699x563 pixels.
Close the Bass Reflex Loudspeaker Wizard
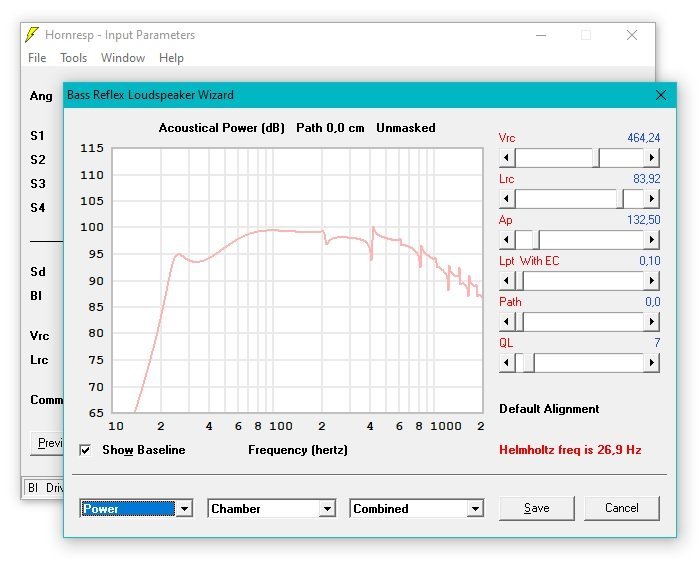click(661, 95)
